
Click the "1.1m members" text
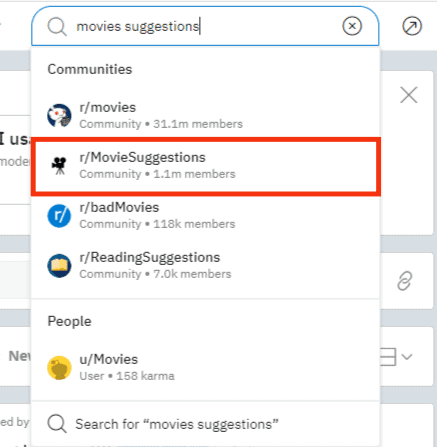click(x=194, y=174)
